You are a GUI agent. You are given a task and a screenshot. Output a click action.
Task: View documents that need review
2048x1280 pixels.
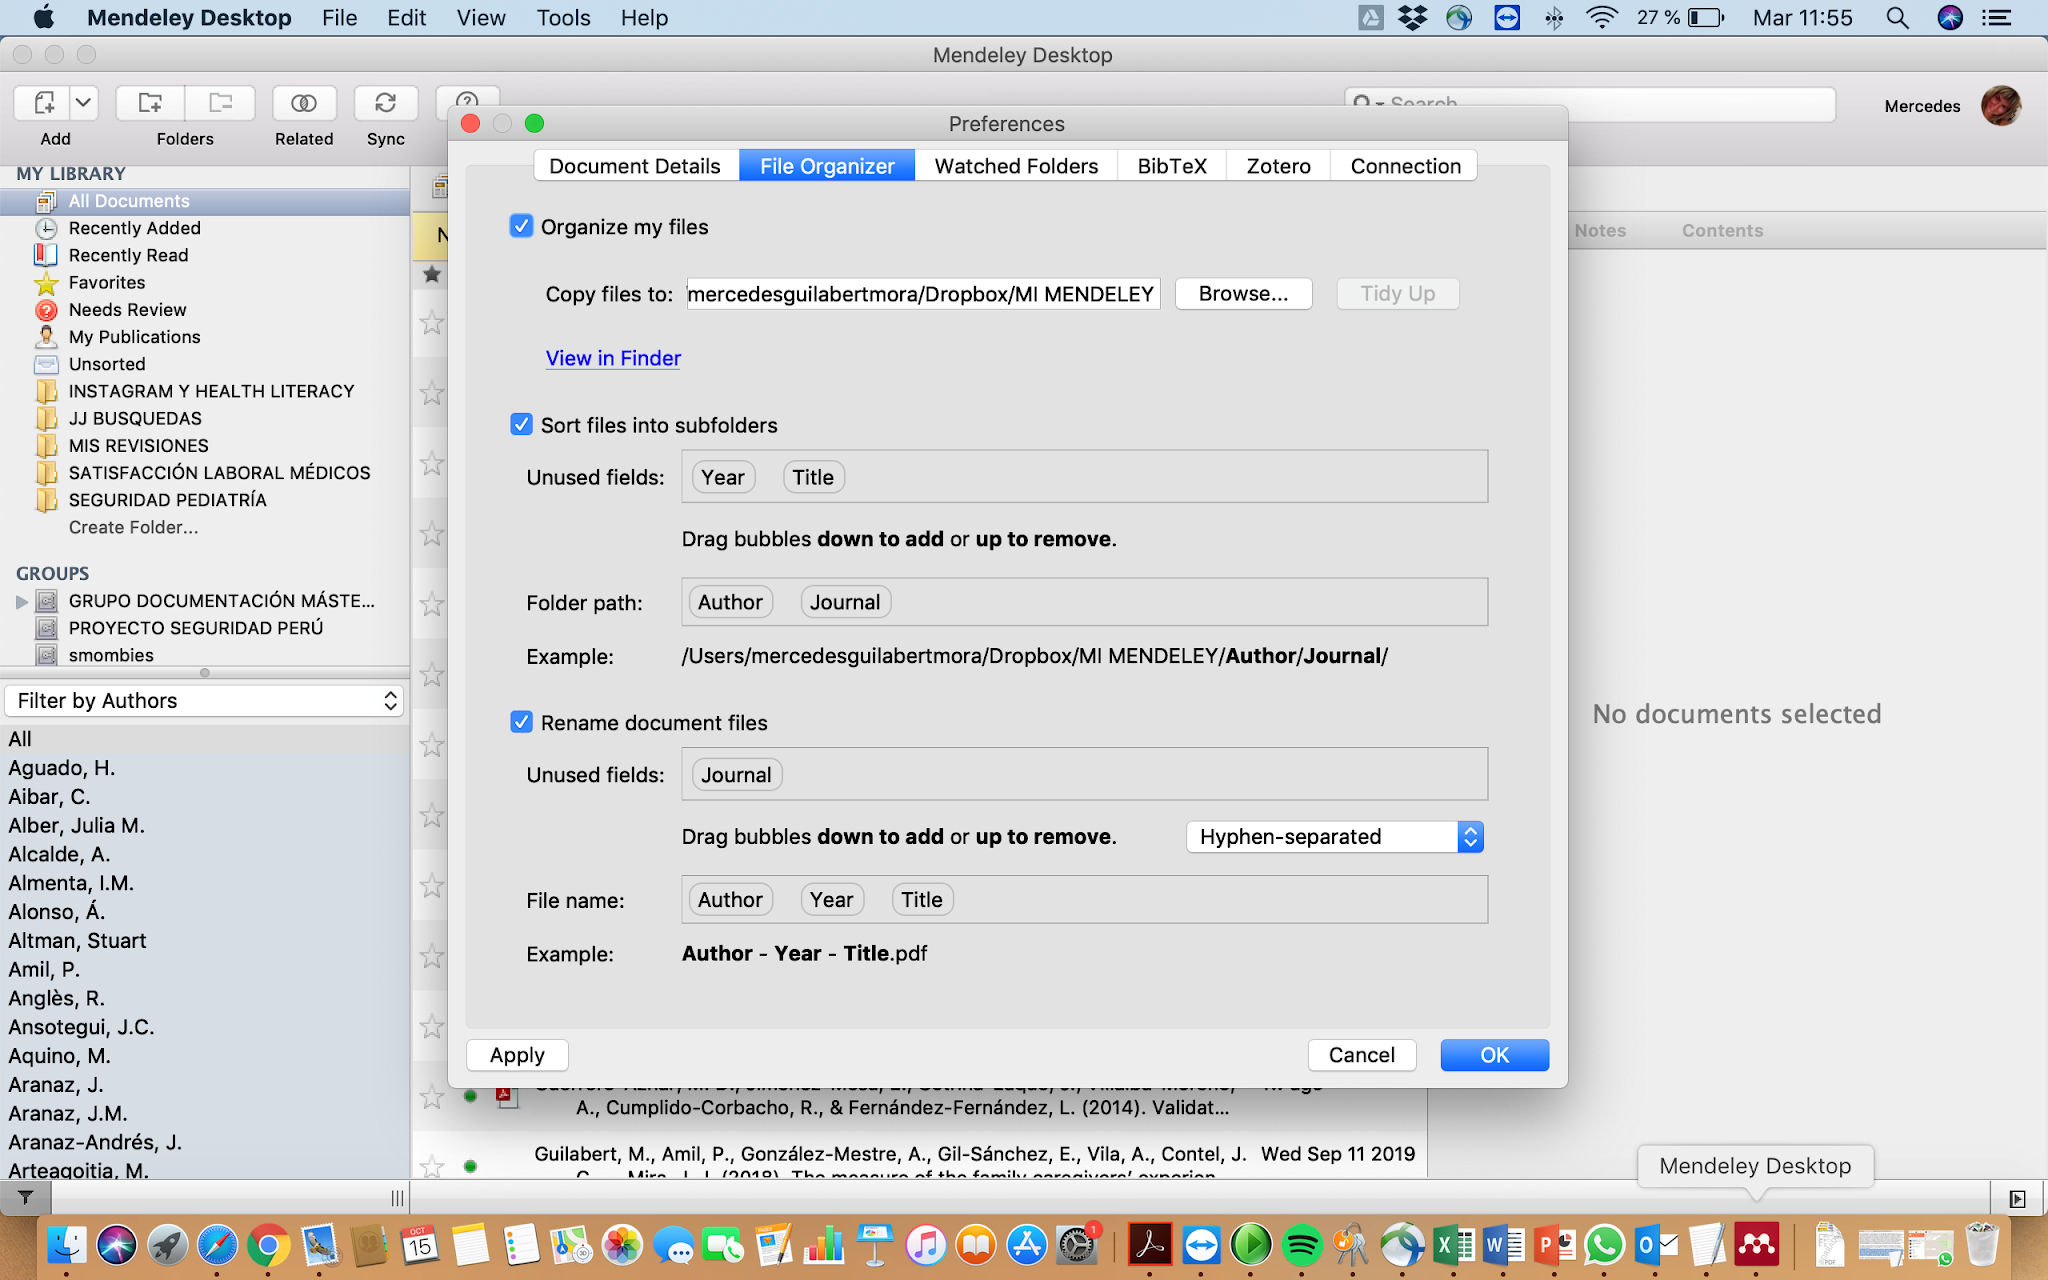coord(127,309)
